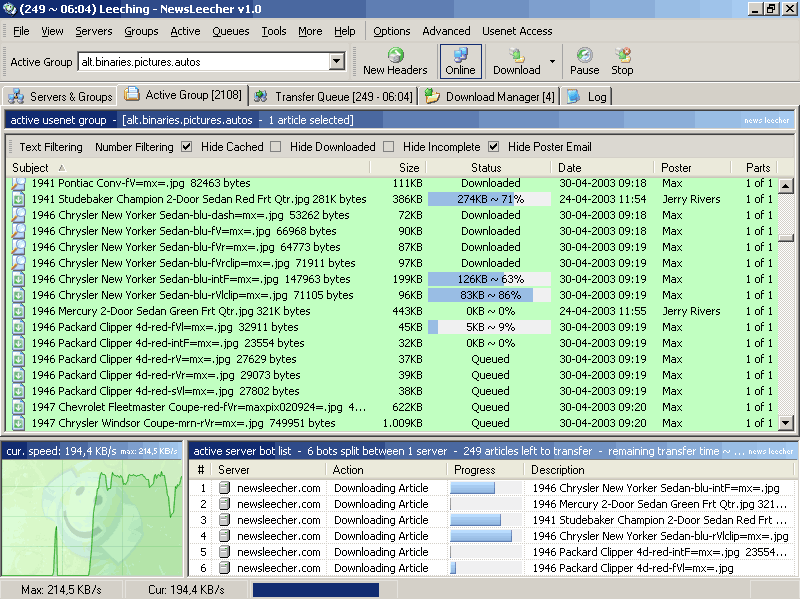Click the icon beside 1941 Studebaker Champion article
The width and height of the screenshot is (800, 600).
pos(18,199)
